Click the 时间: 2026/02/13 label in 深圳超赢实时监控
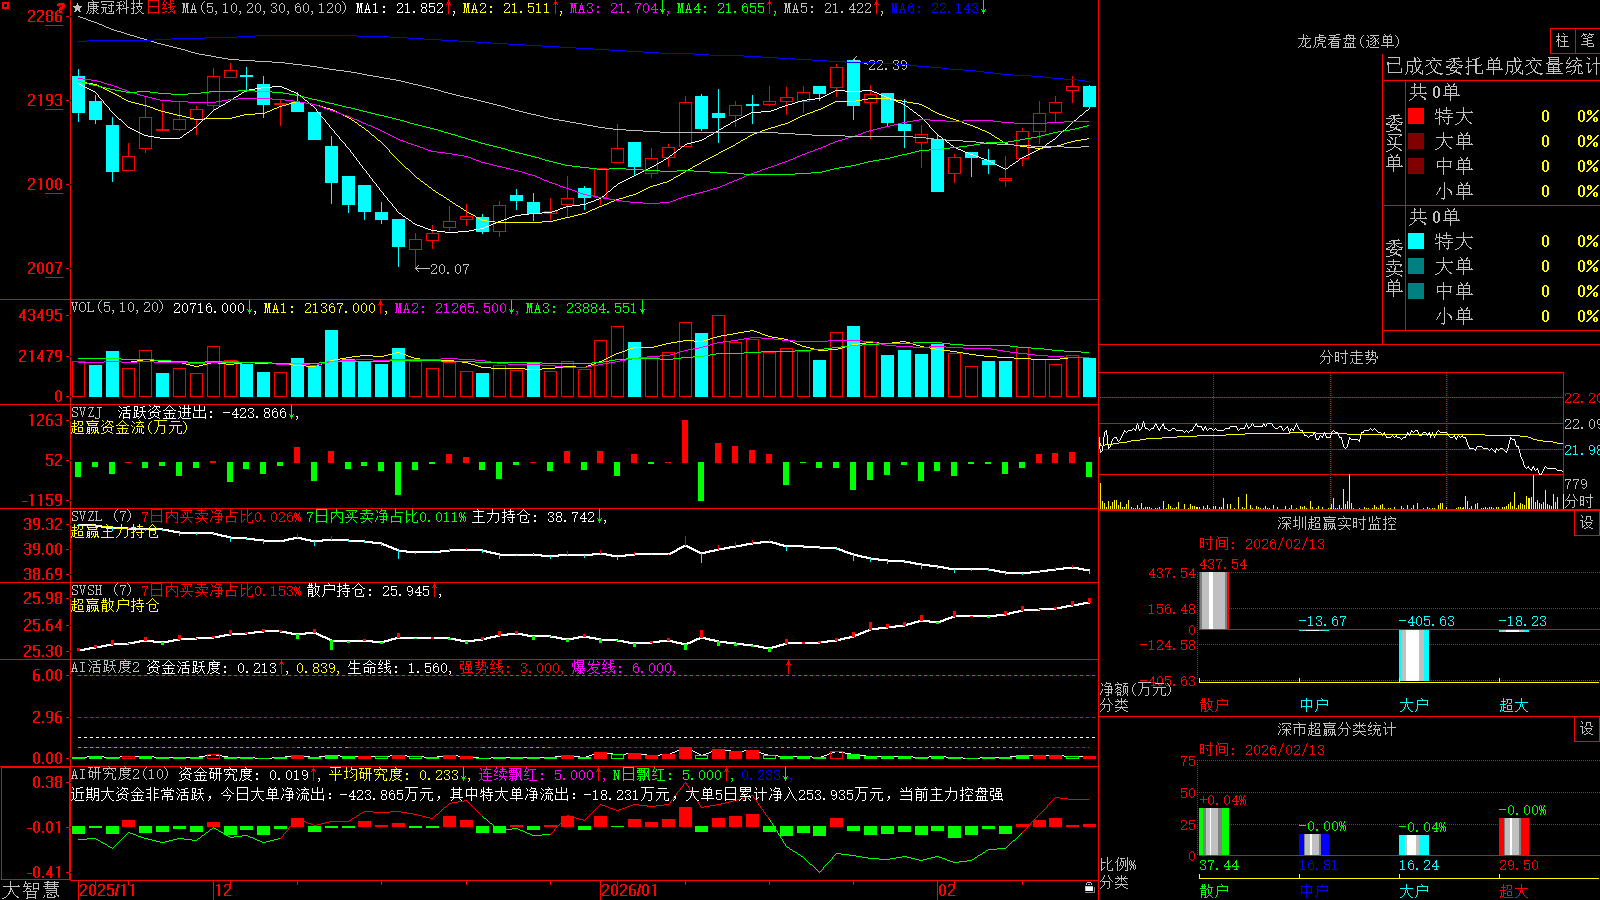The image size is (1600, 900). pos(1262,544)
